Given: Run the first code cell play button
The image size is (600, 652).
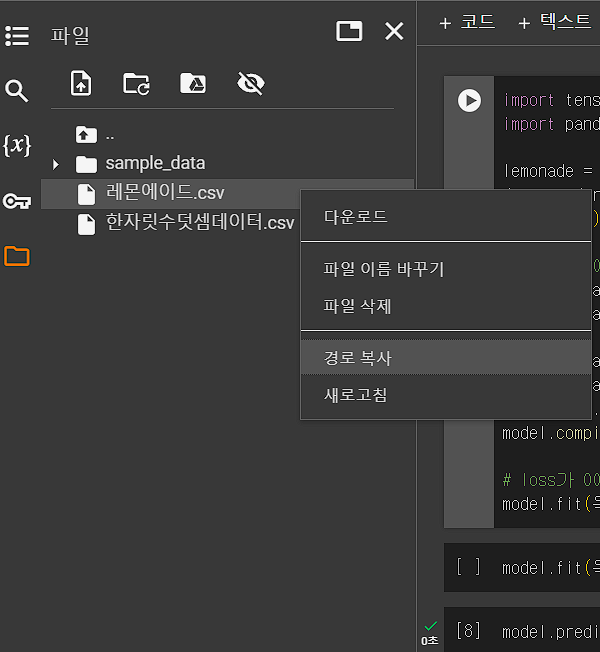Looking at the screenshot, I should coord(469,101).
